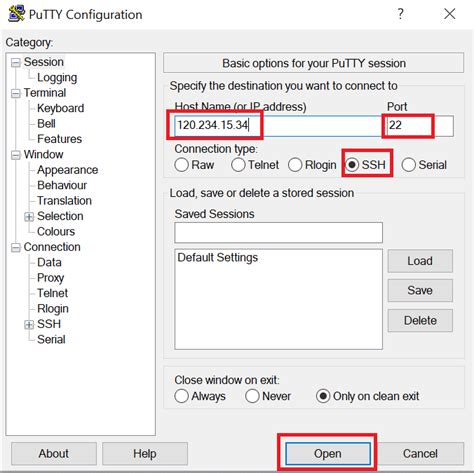Click the Port number field
The width and height of the screenshot is (474, 473).
click(419, 126)
